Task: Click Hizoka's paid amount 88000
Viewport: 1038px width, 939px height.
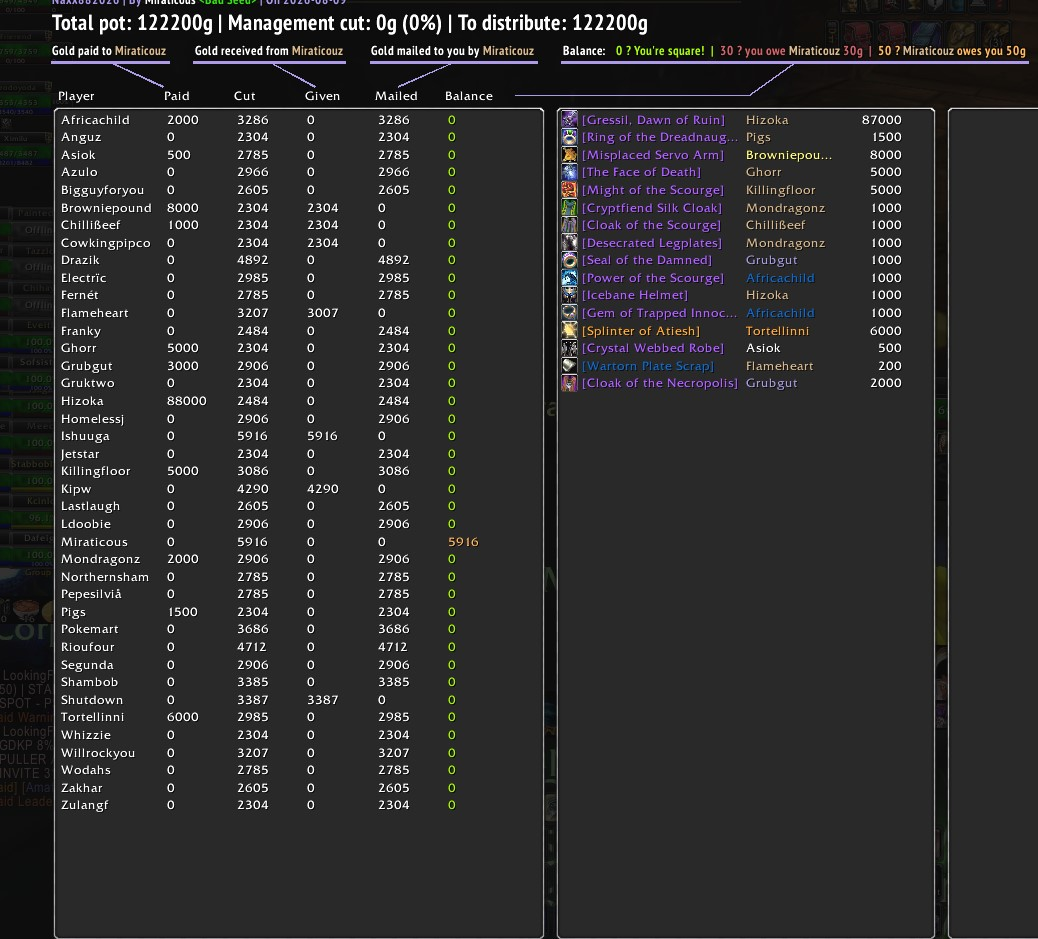Action: point(187,401)
